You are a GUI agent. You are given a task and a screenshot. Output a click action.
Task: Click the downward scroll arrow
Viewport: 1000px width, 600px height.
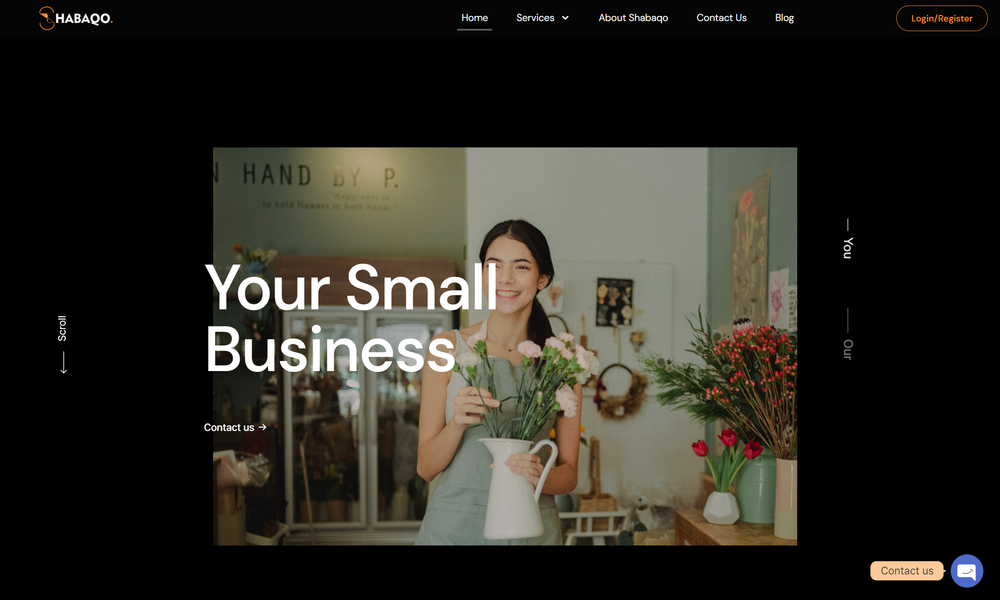(x=63, y=362)
